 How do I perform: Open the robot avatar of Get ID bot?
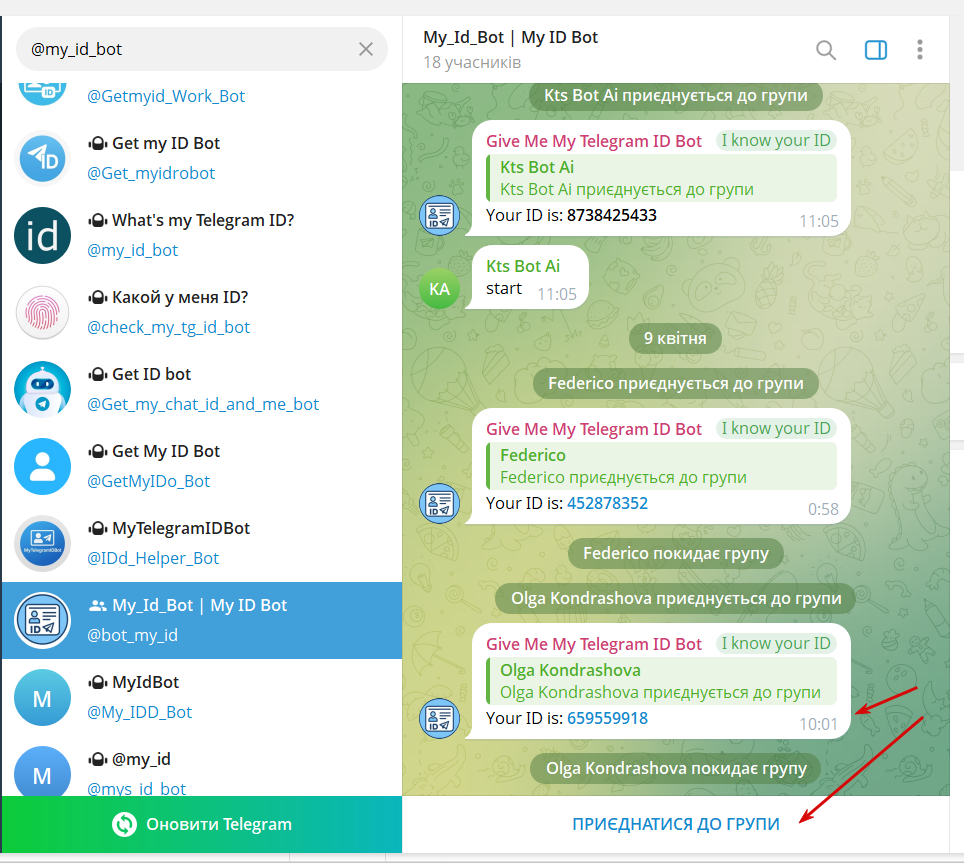point(42,389)
